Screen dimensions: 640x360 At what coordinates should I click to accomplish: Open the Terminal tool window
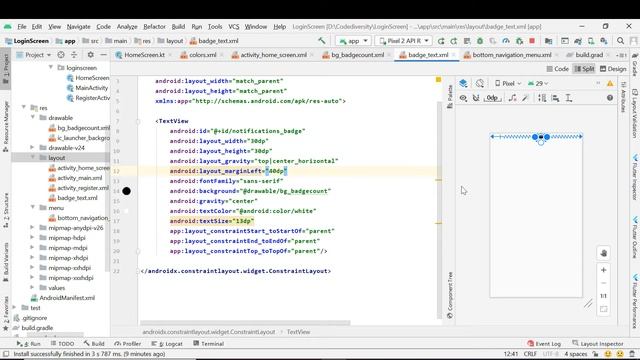coord(209,344)
